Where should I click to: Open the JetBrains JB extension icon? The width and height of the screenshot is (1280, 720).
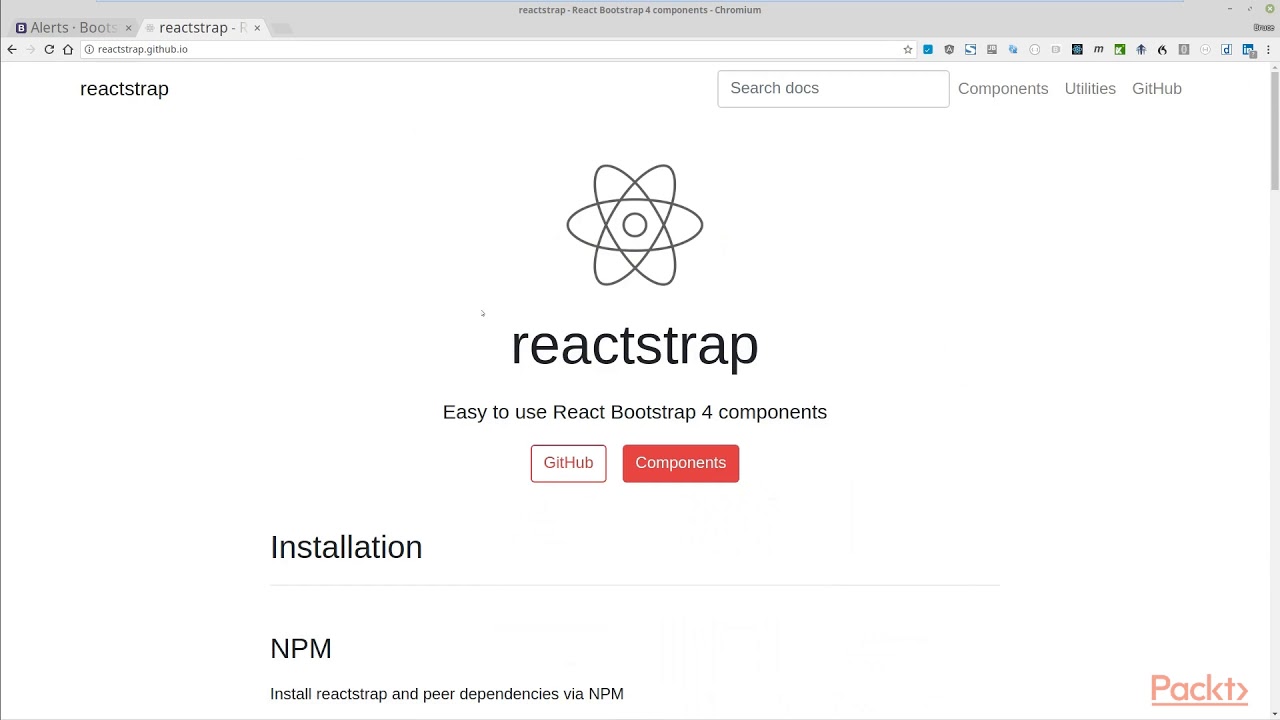(992, 49)
